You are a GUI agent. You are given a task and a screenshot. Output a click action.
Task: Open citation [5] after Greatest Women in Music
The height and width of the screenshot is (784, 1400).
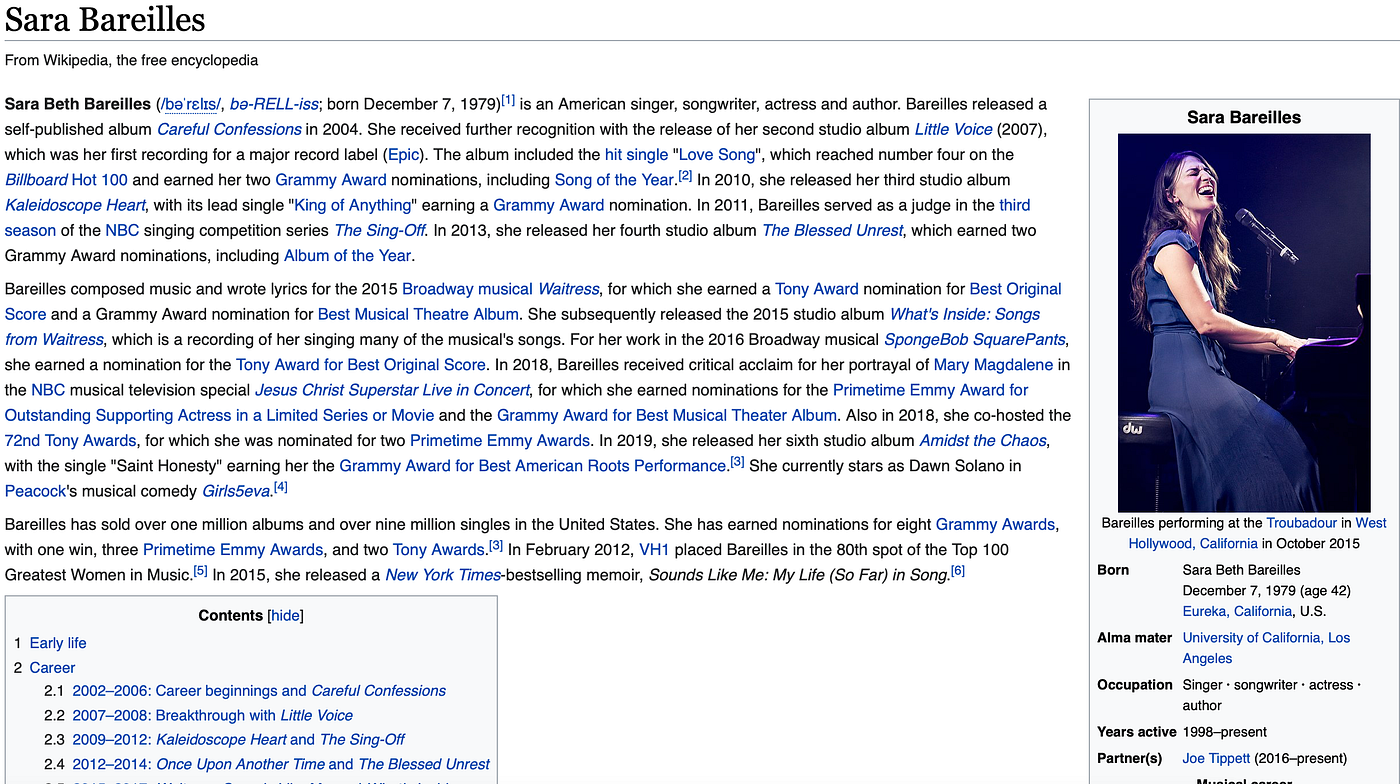[201, 570]
